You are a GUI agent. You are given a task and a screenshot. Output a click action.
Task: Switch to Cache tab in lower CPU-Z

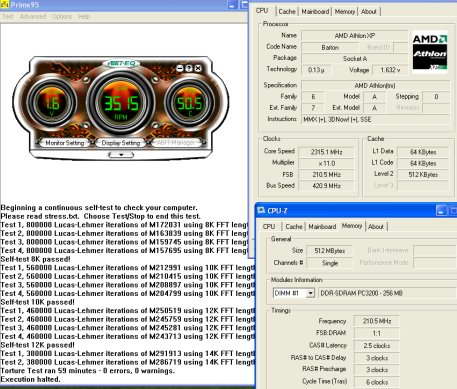tap(294, 227)
